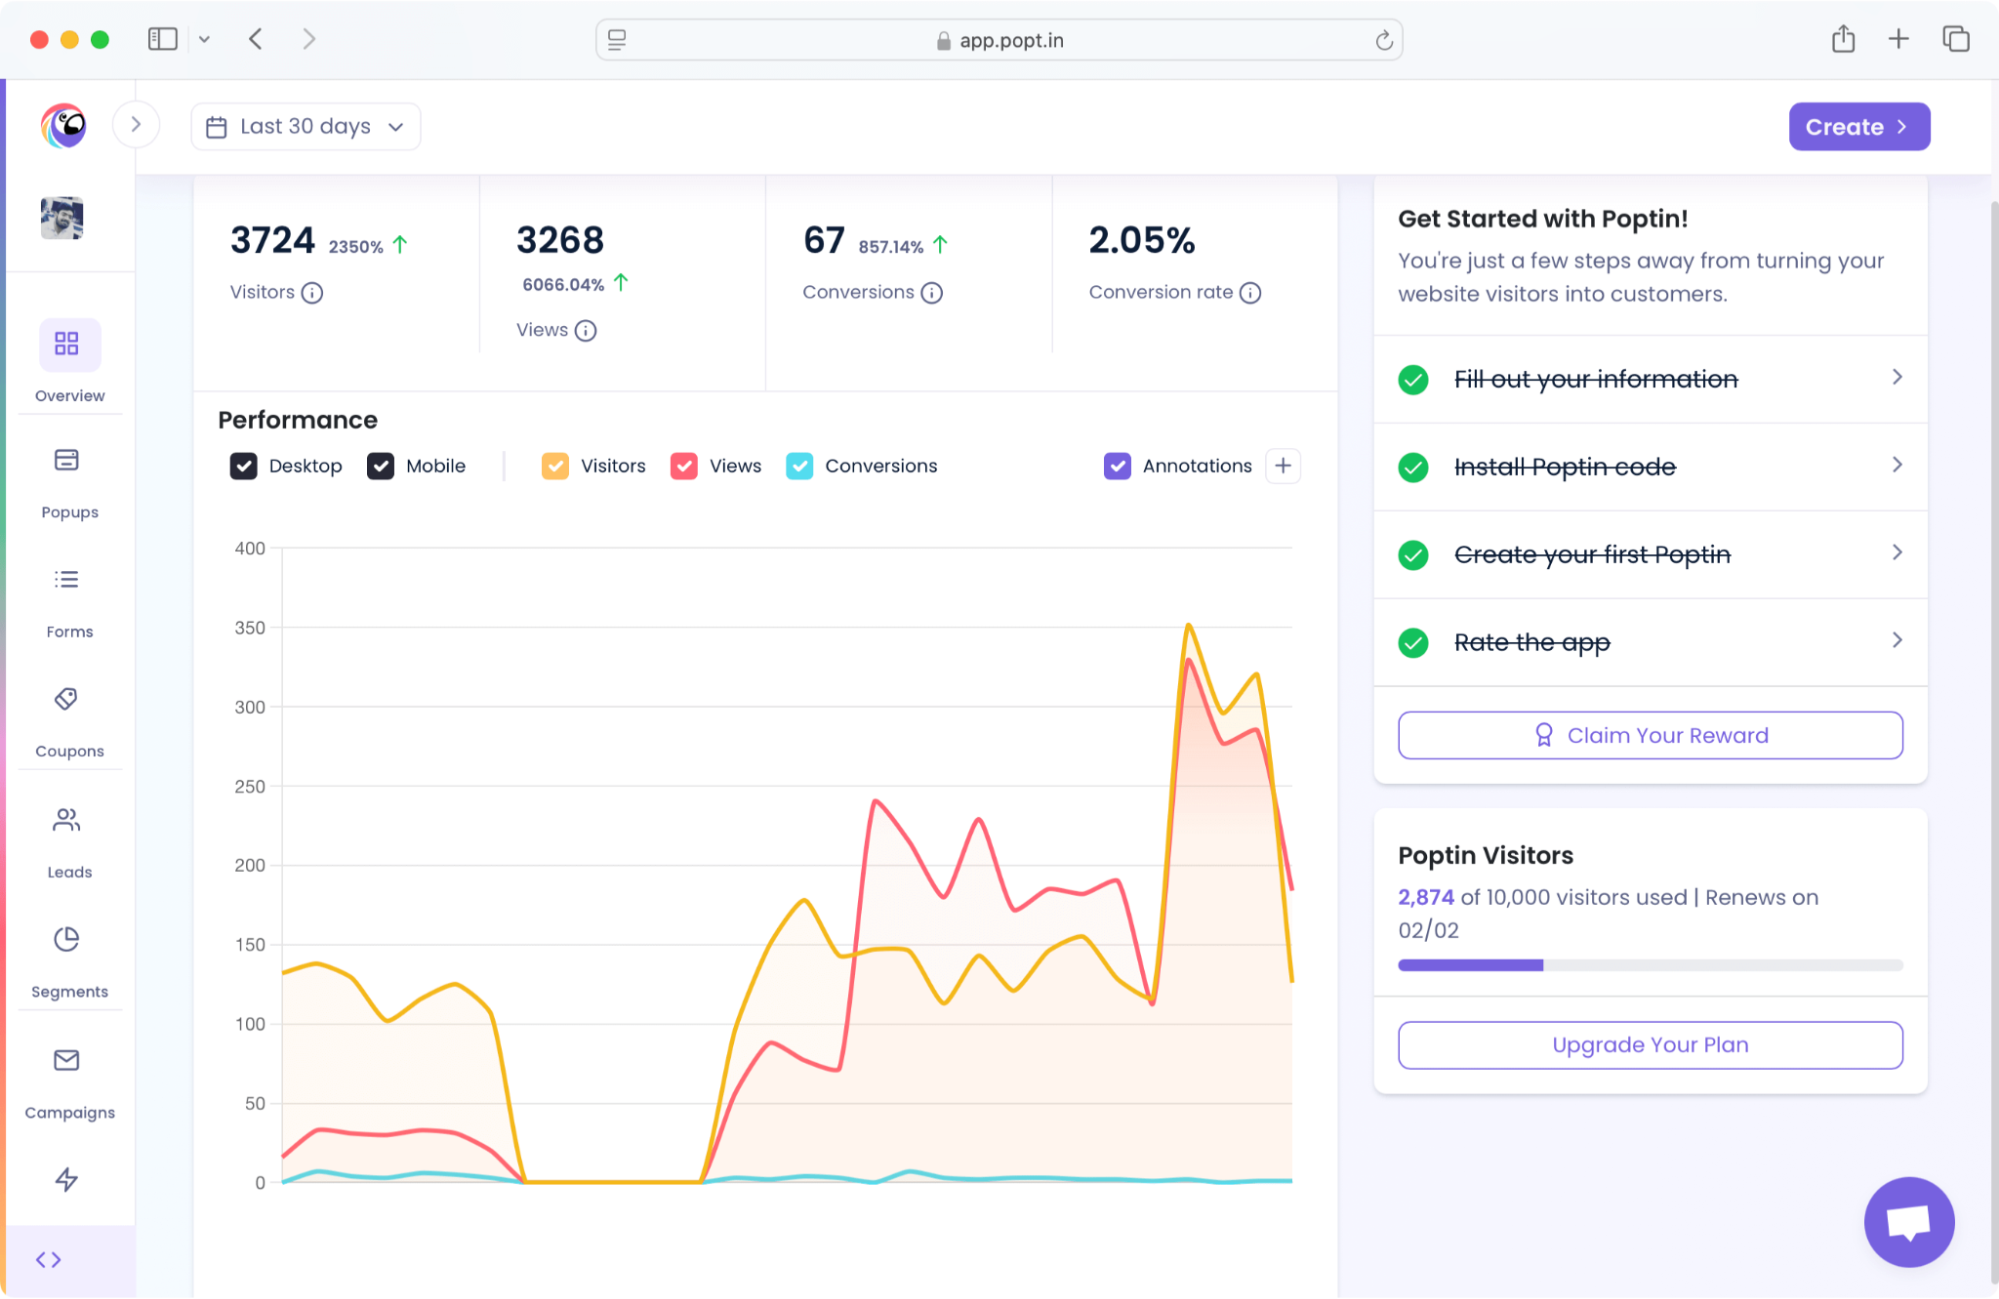Disable the Mobile checkbox in Performance
1999x1299 pixels.
381,465
